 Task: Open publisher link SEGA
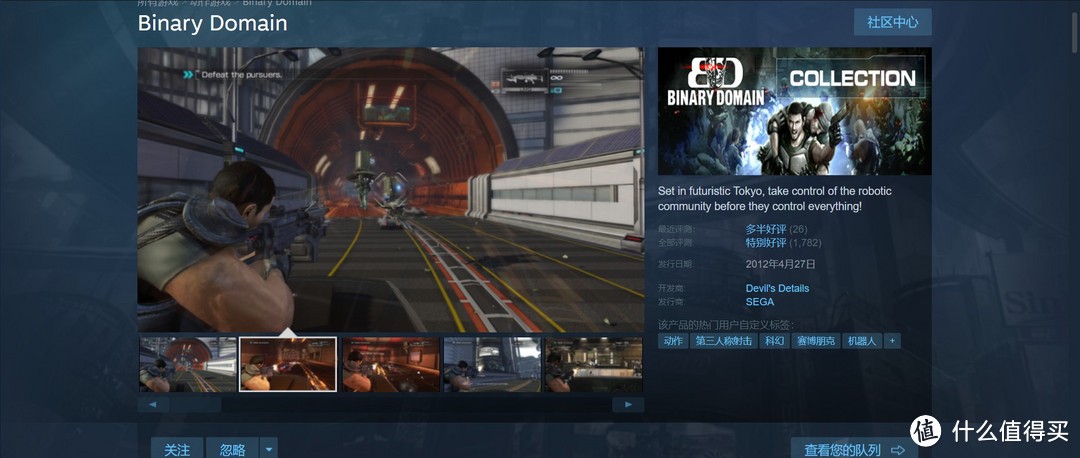pos(760,302)
